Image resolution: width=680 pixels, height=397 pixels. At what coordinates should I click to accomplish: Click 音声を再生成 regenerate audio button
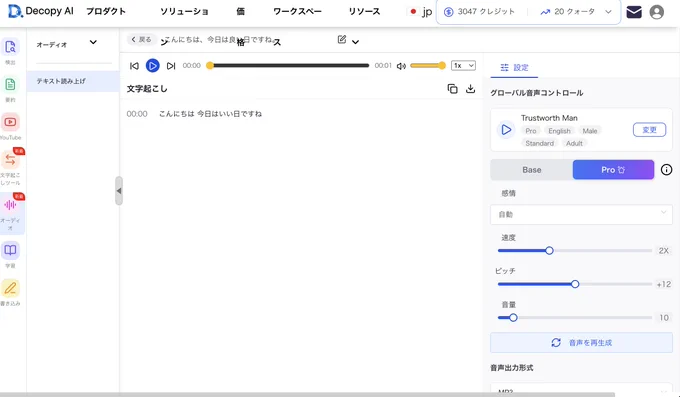[581, 343]
